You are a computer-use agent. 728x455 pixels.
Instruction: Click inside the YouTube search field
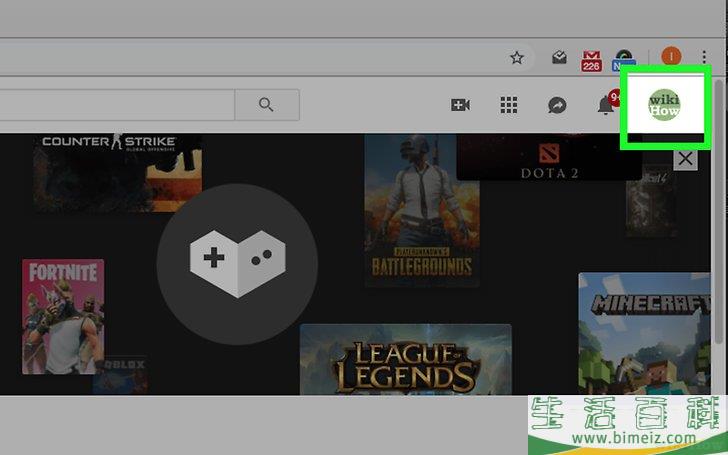tap(117, 105)
